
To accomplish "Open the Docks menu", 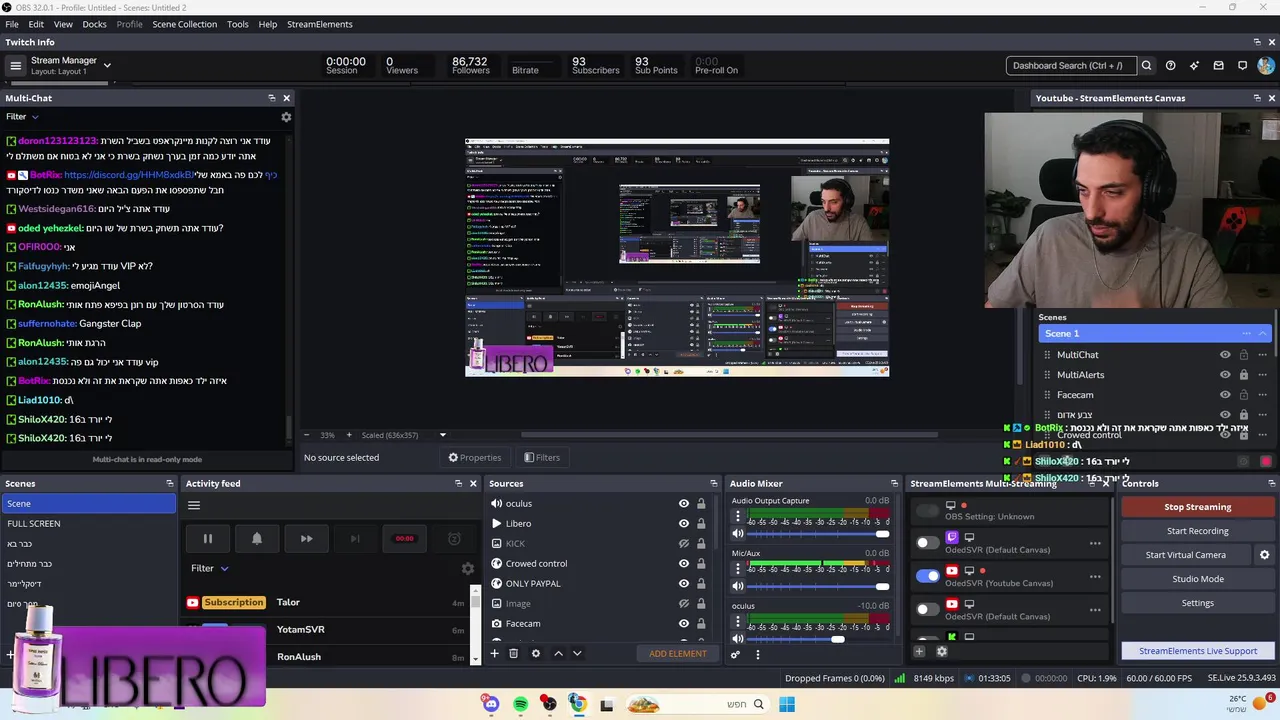I will pos(94,24).
